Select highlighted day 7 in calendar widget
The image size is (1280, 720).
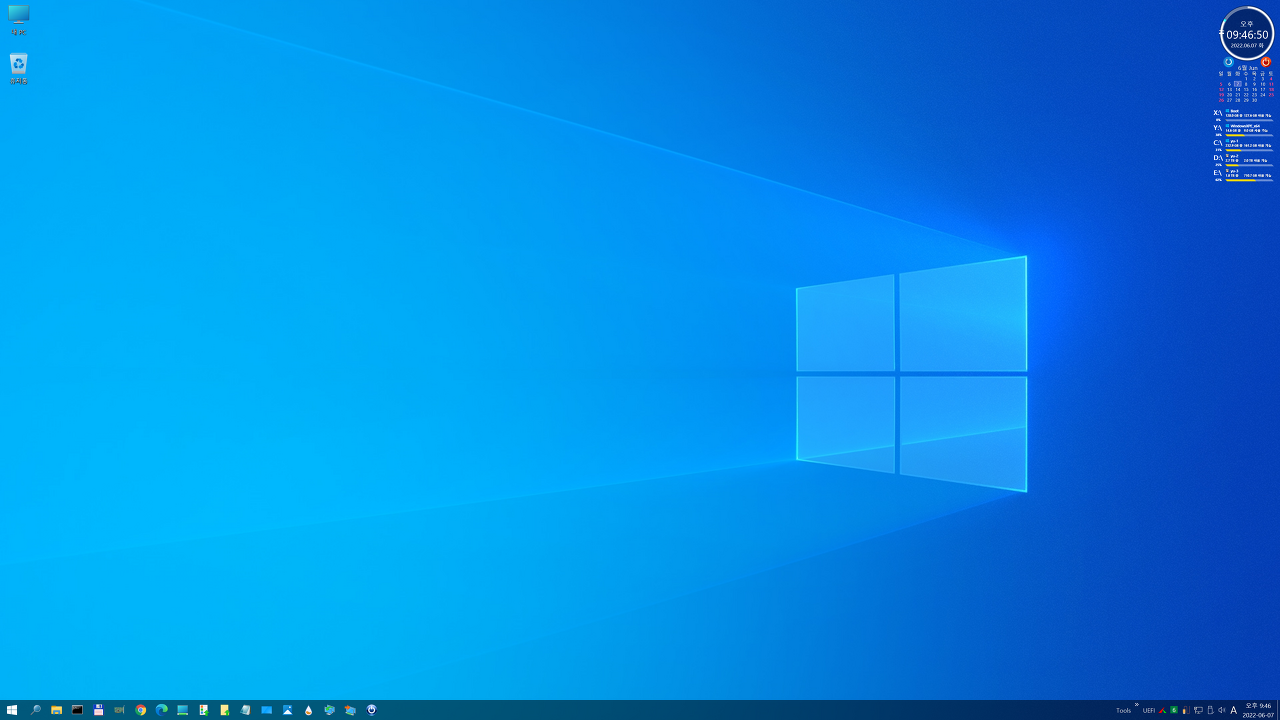pos(1238,84)
